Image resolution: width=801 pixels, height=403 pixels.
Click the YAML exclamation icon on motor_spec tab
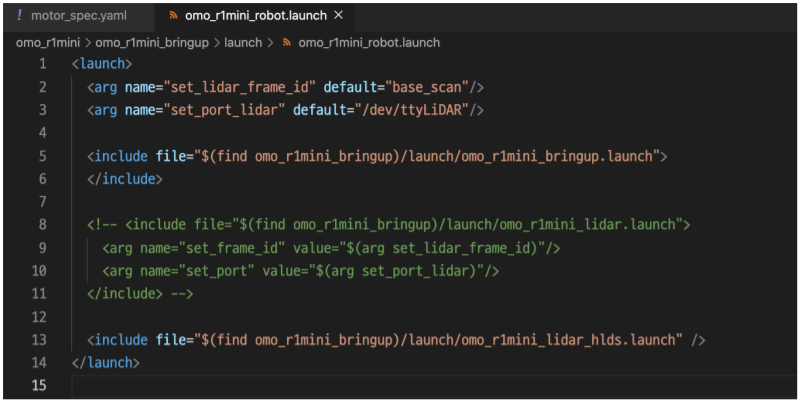click(19, 15)
